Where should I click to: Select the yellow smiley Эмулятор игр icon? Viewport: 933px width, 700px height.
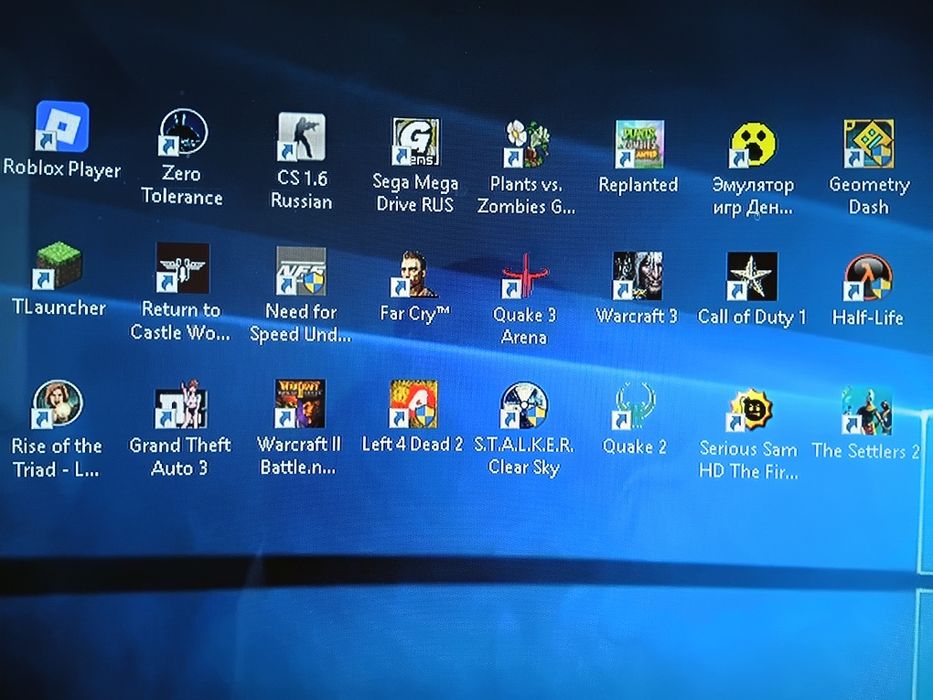pos(753,146)
